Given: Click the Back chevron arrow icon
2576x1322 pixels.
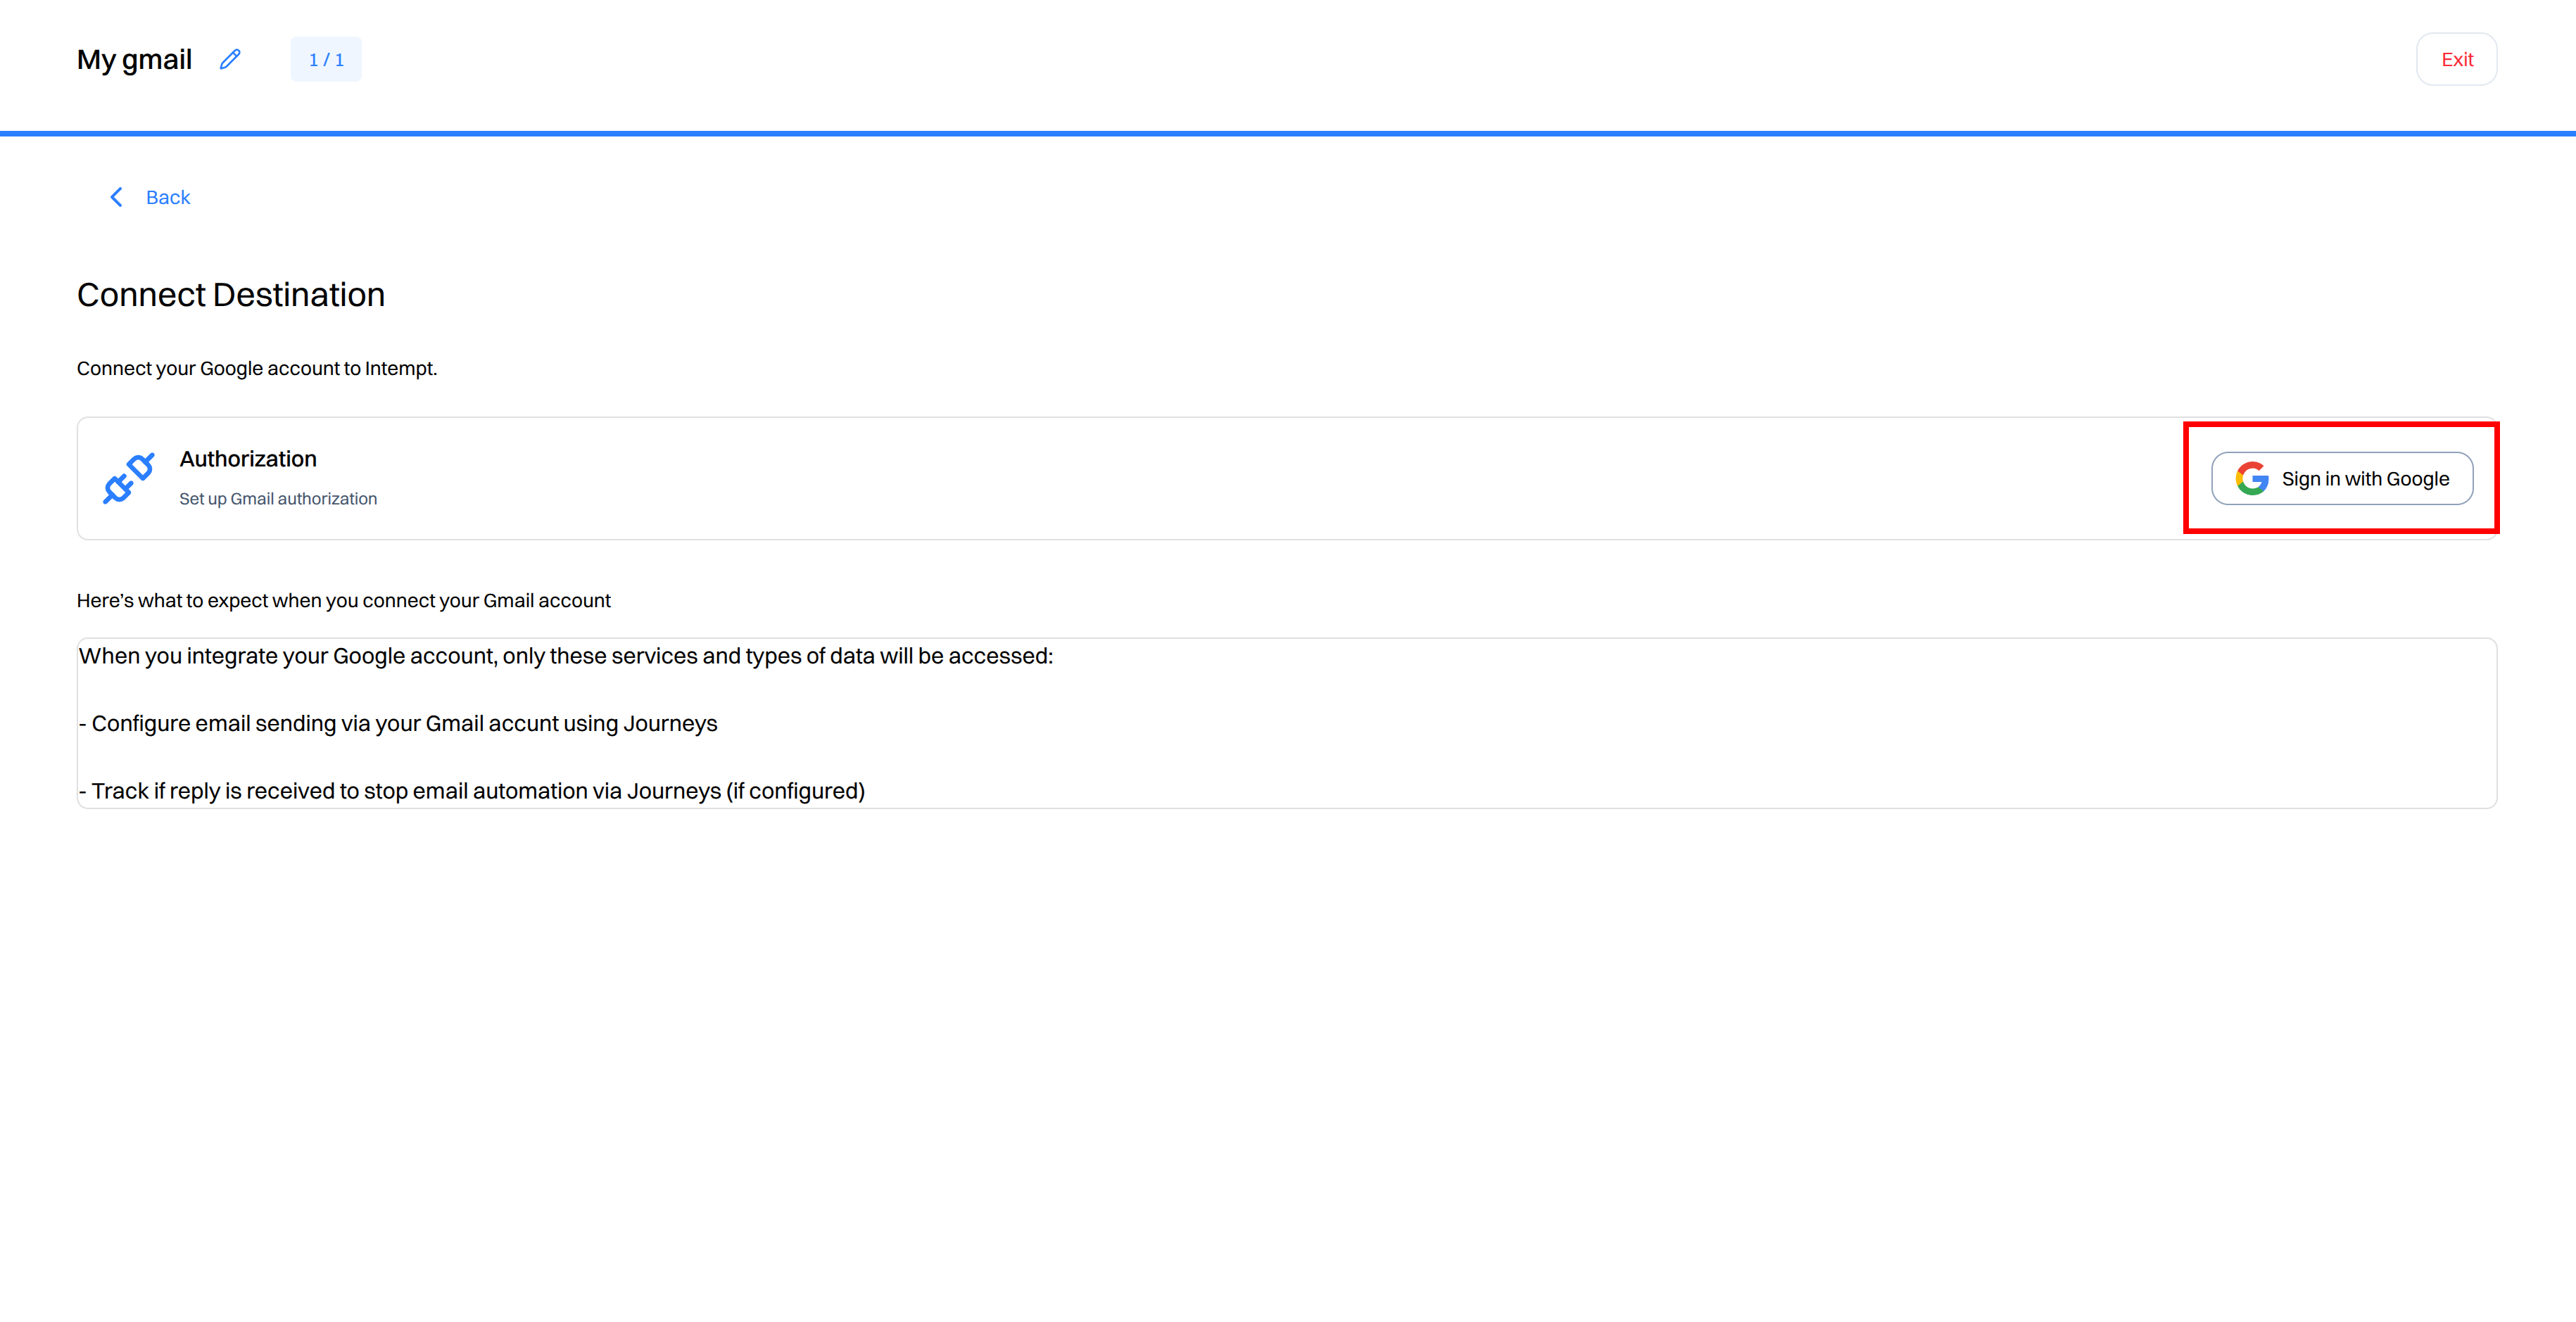Looking at the screenshot, I should pyautogui.click(x=116, y=197).
